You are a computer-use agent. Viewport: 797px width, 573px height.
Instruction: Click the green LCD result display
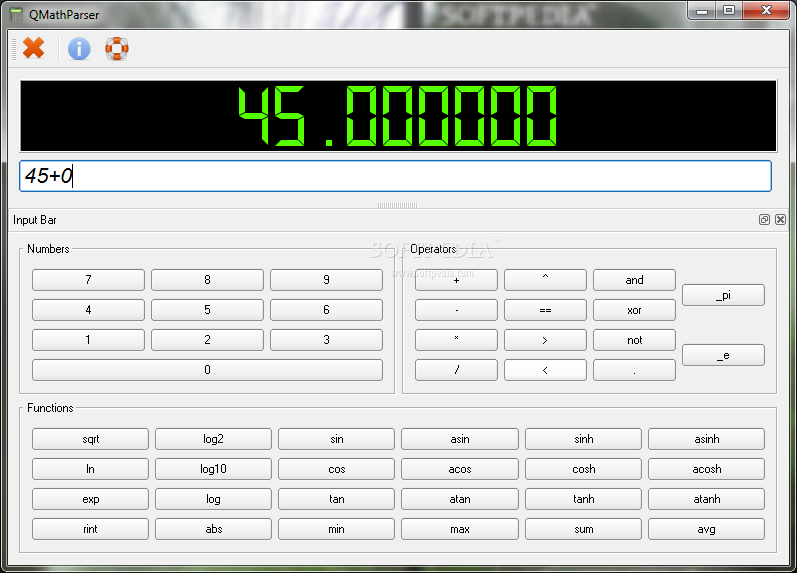[398, 116]
